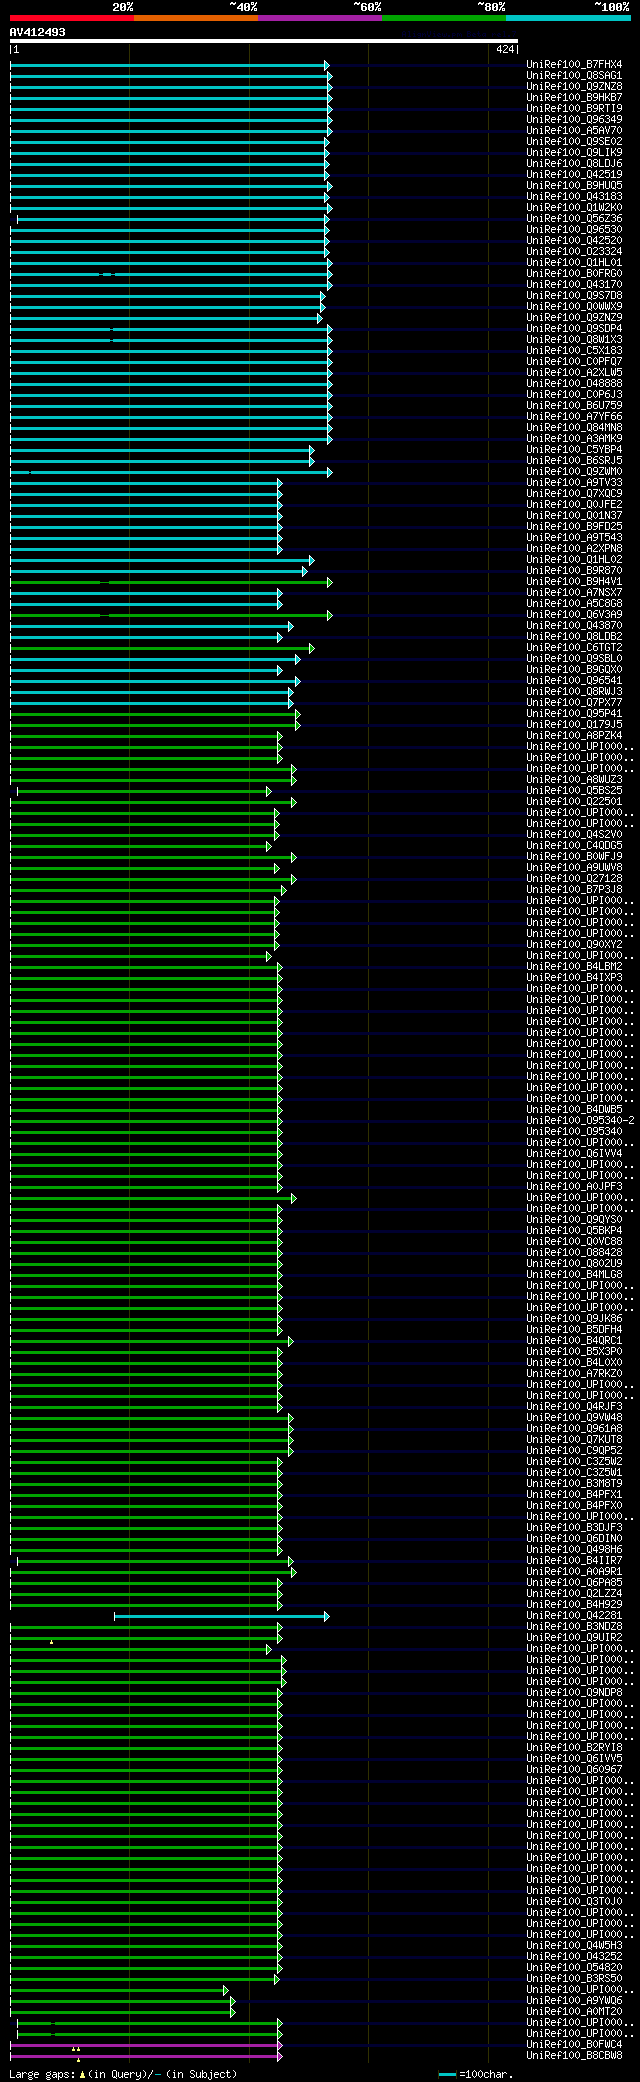
Task: Select the UniRef100_Q56Z36 label
Action: click(x=574, y=218)
